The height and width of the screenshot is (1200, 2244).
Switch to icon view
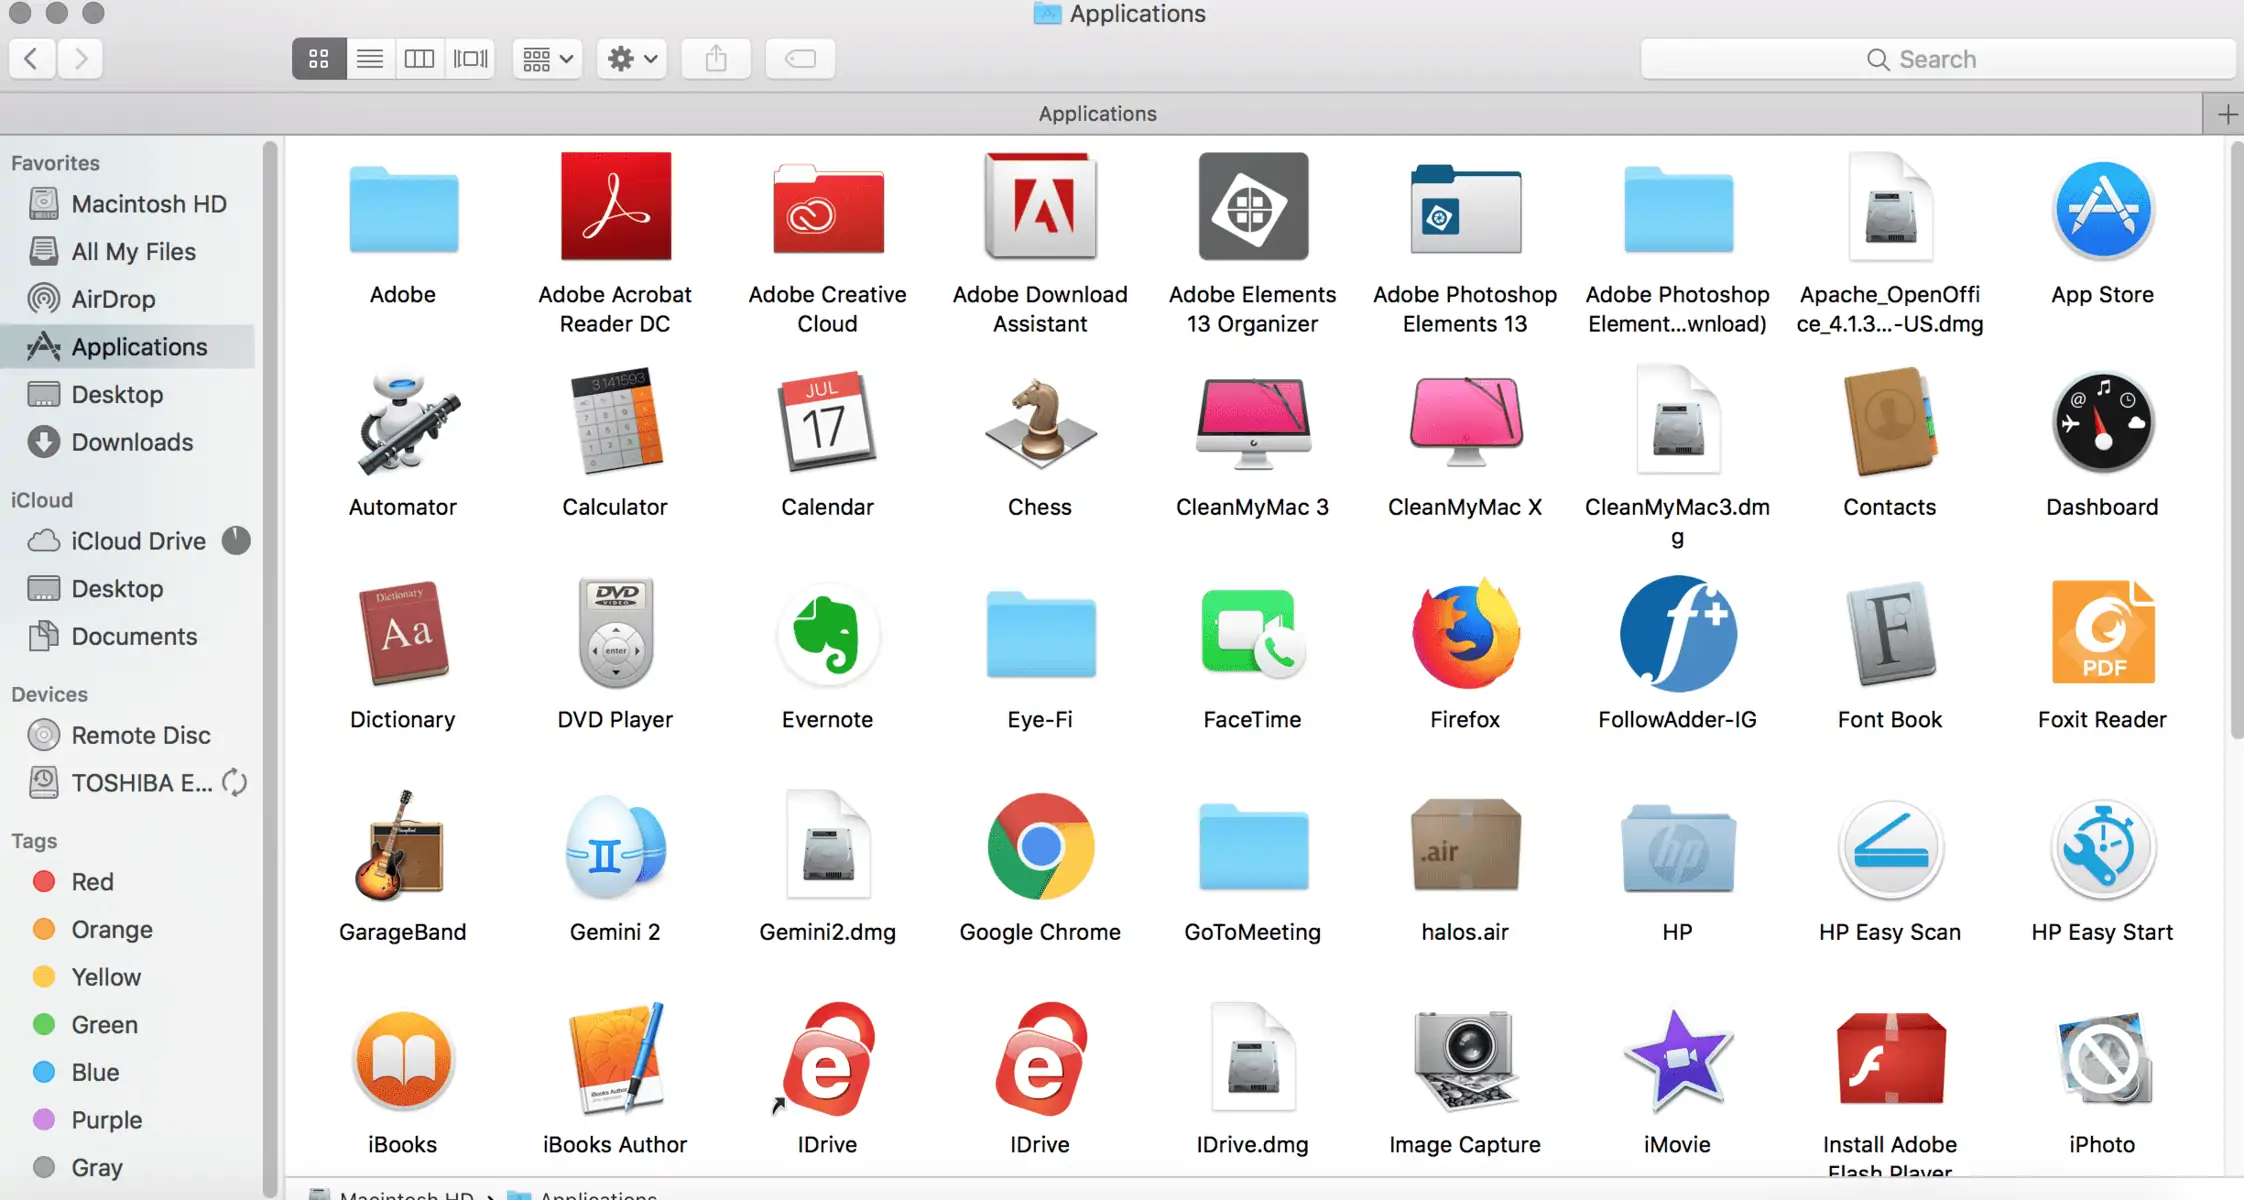click(319, 59)
